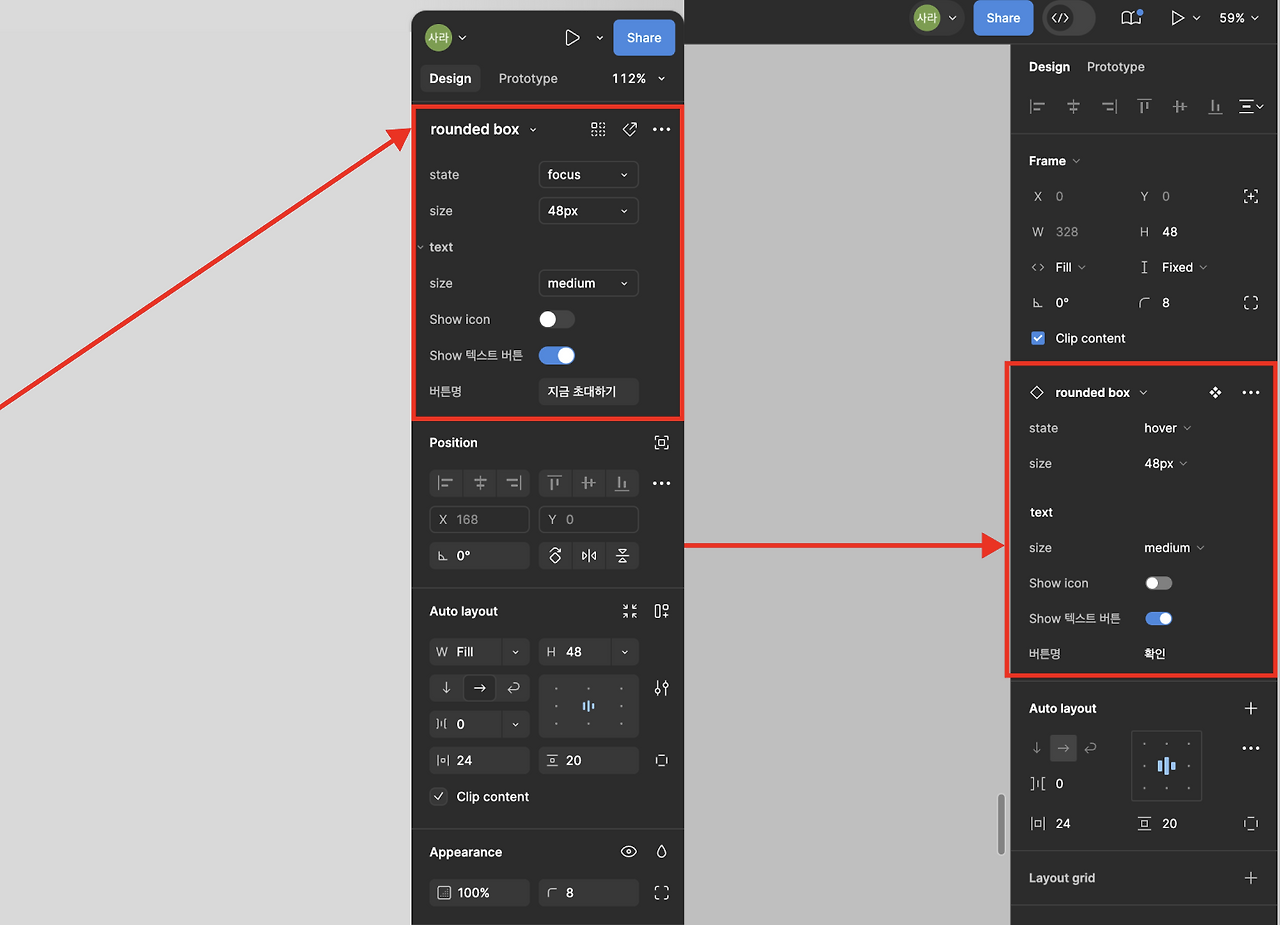This screenshot has height=925, width=1280.
Task: Click independent corners icon in Frame section
Action: 1250,303
